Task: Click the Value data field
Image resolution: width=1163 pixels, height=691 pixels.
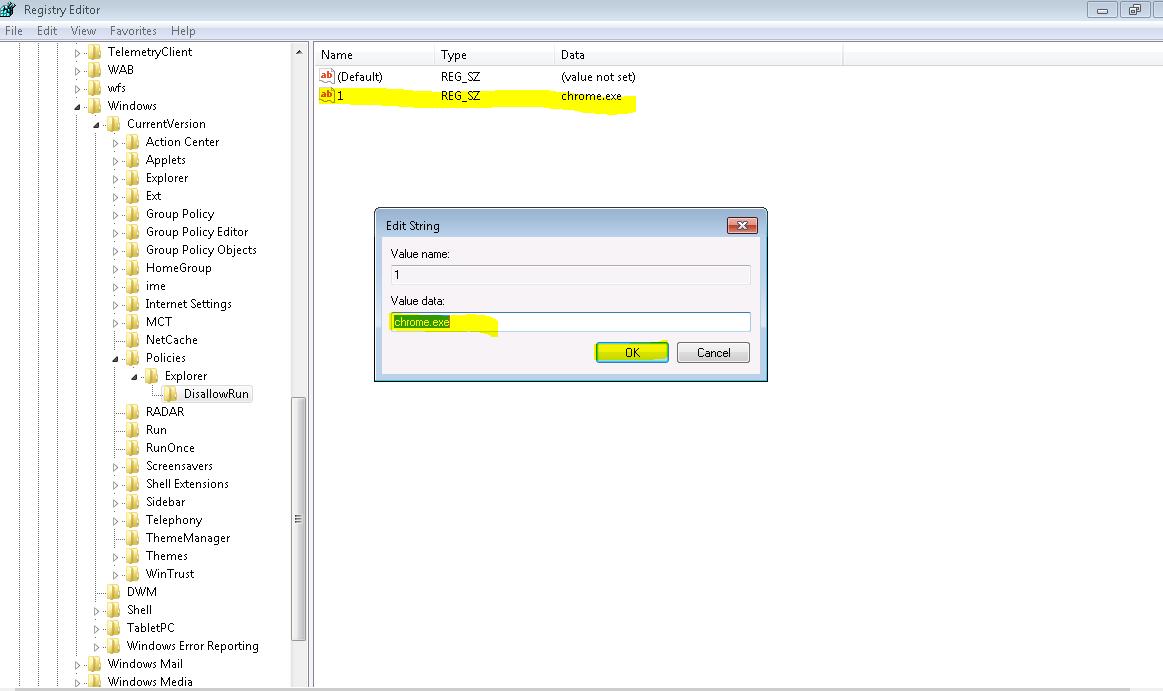Action: pyautogui.click(x=570, y=322)
